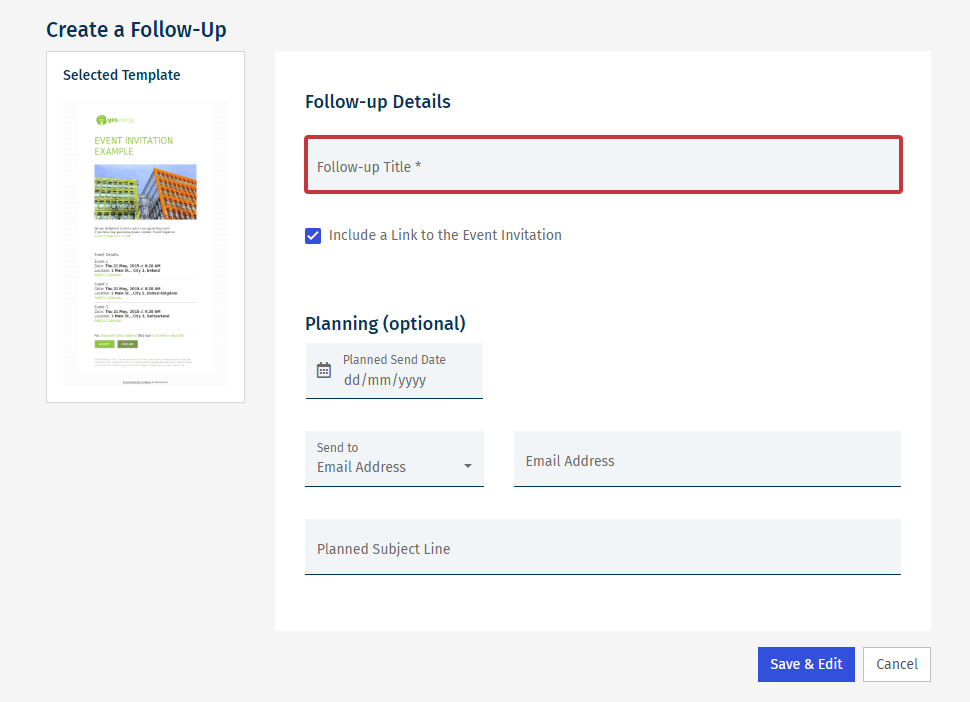
Task: Click green Accept button in template preview
Action: click(x=104, y=344)
